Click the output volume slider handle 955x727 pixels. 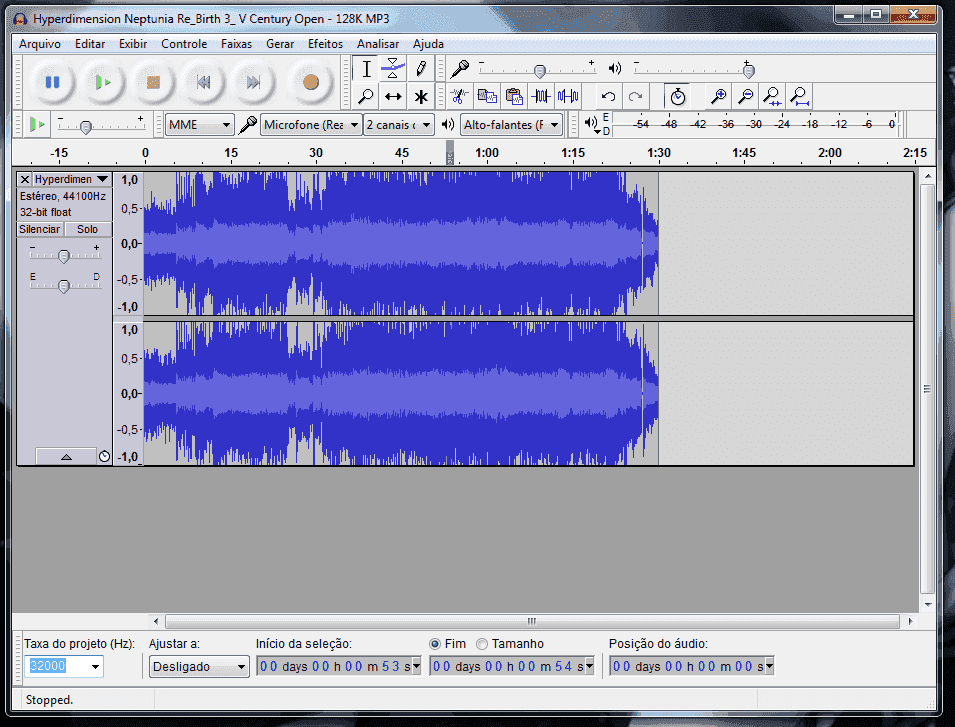(x=749, y=71)
